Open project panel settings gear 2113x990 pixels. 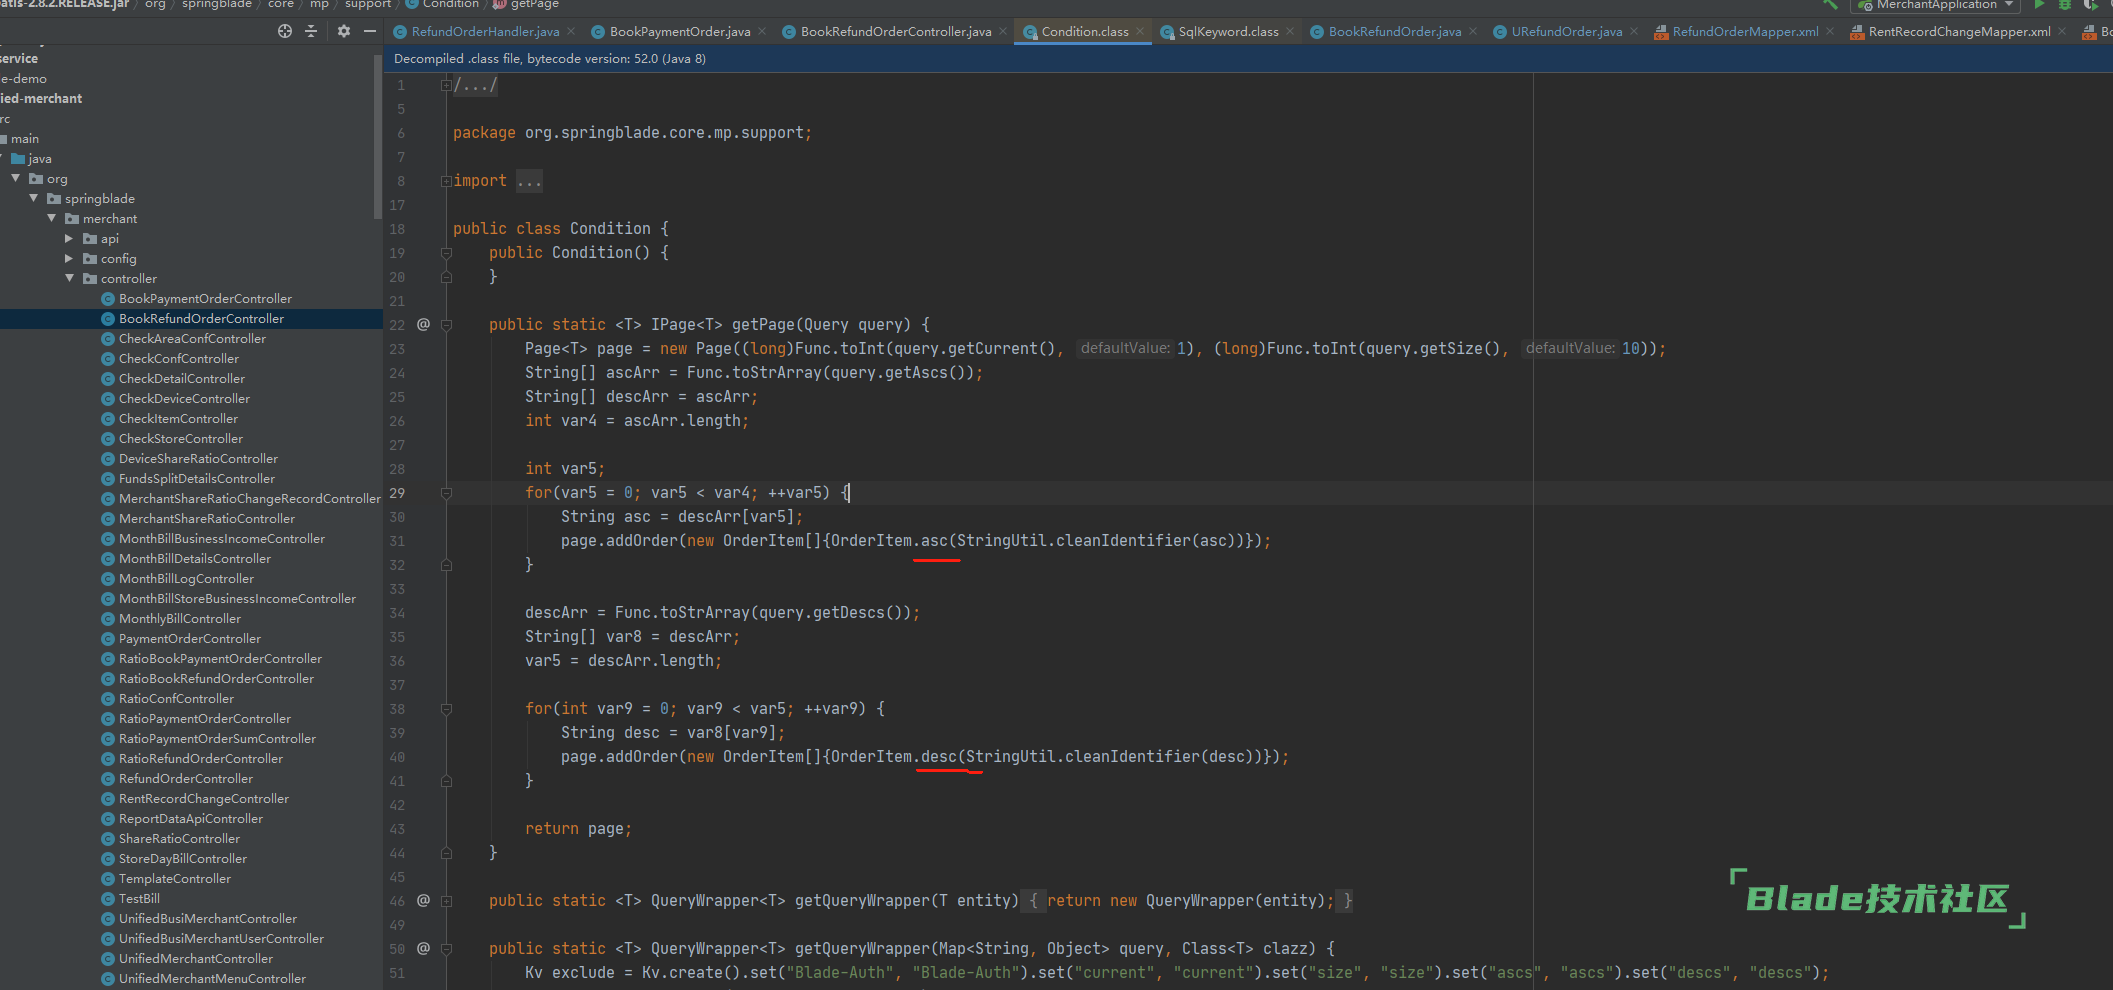(344, 31)
